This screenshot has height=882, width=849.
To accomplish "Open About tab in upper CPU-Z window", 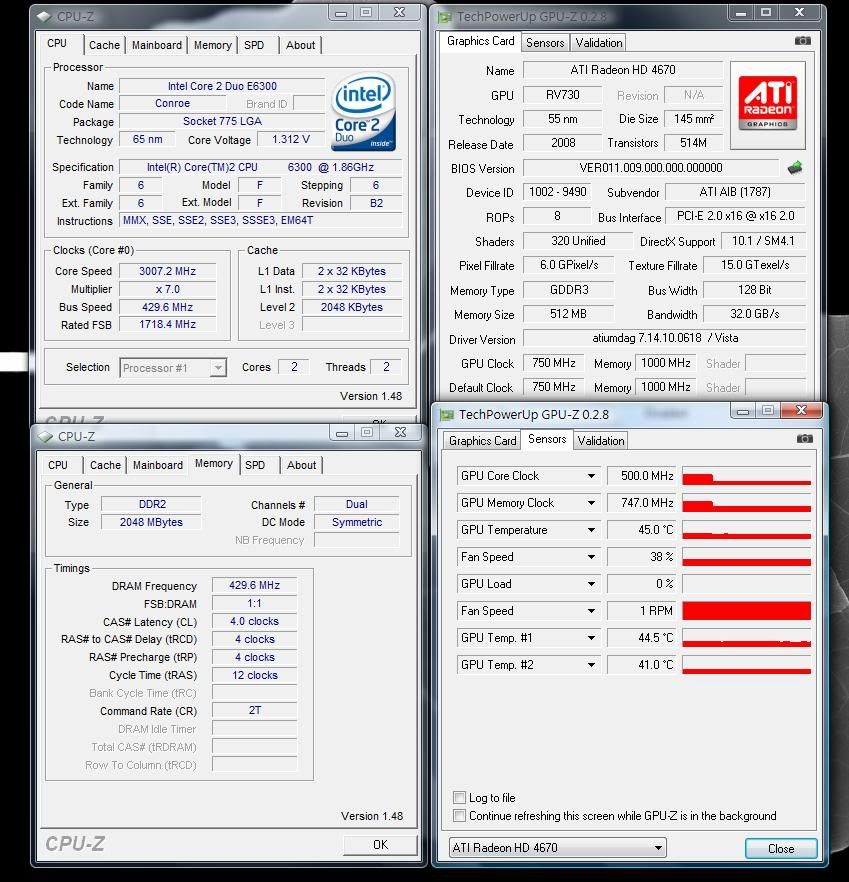I will click(300, 45).
